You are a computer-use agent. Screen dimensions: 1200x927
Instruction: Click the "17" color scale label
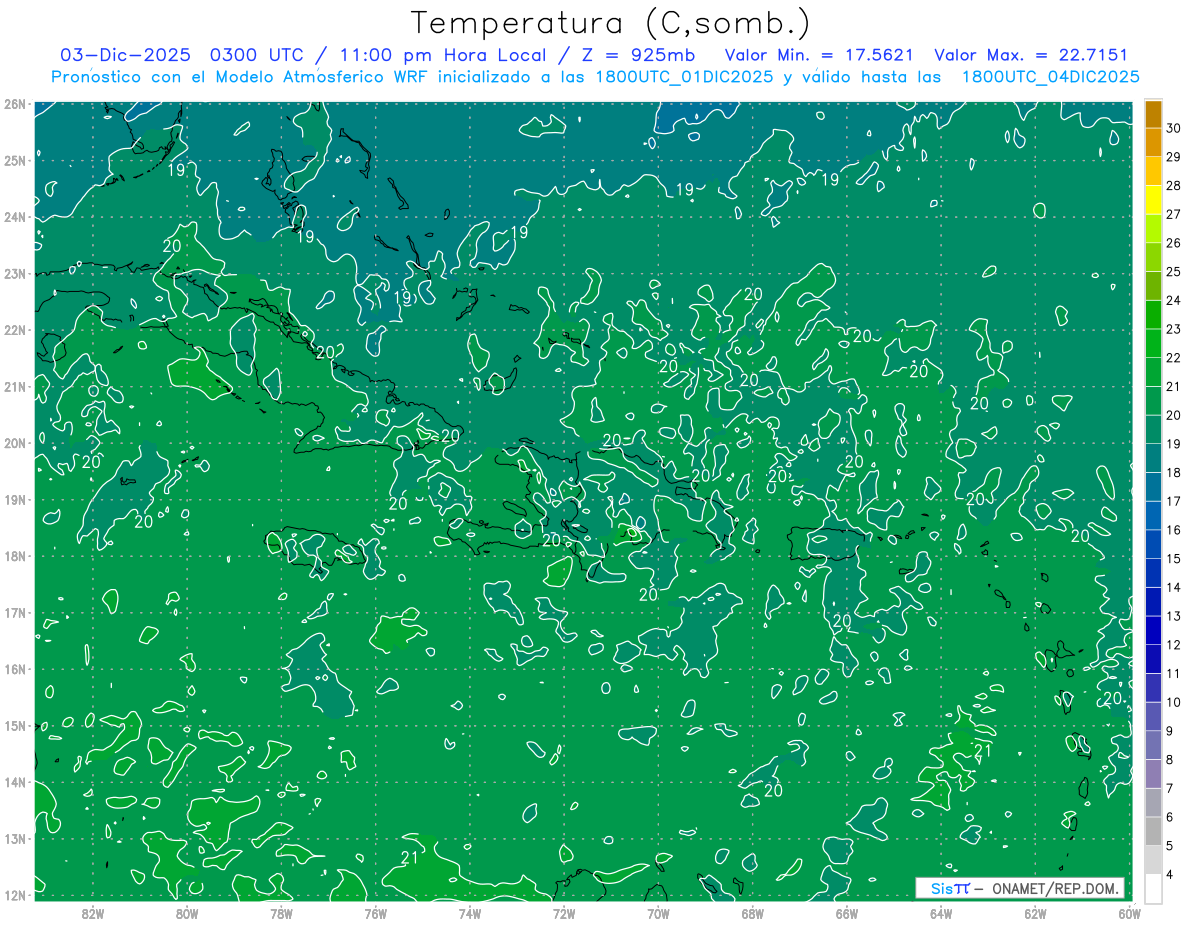pyautogui.click(x=1174, y=501)
